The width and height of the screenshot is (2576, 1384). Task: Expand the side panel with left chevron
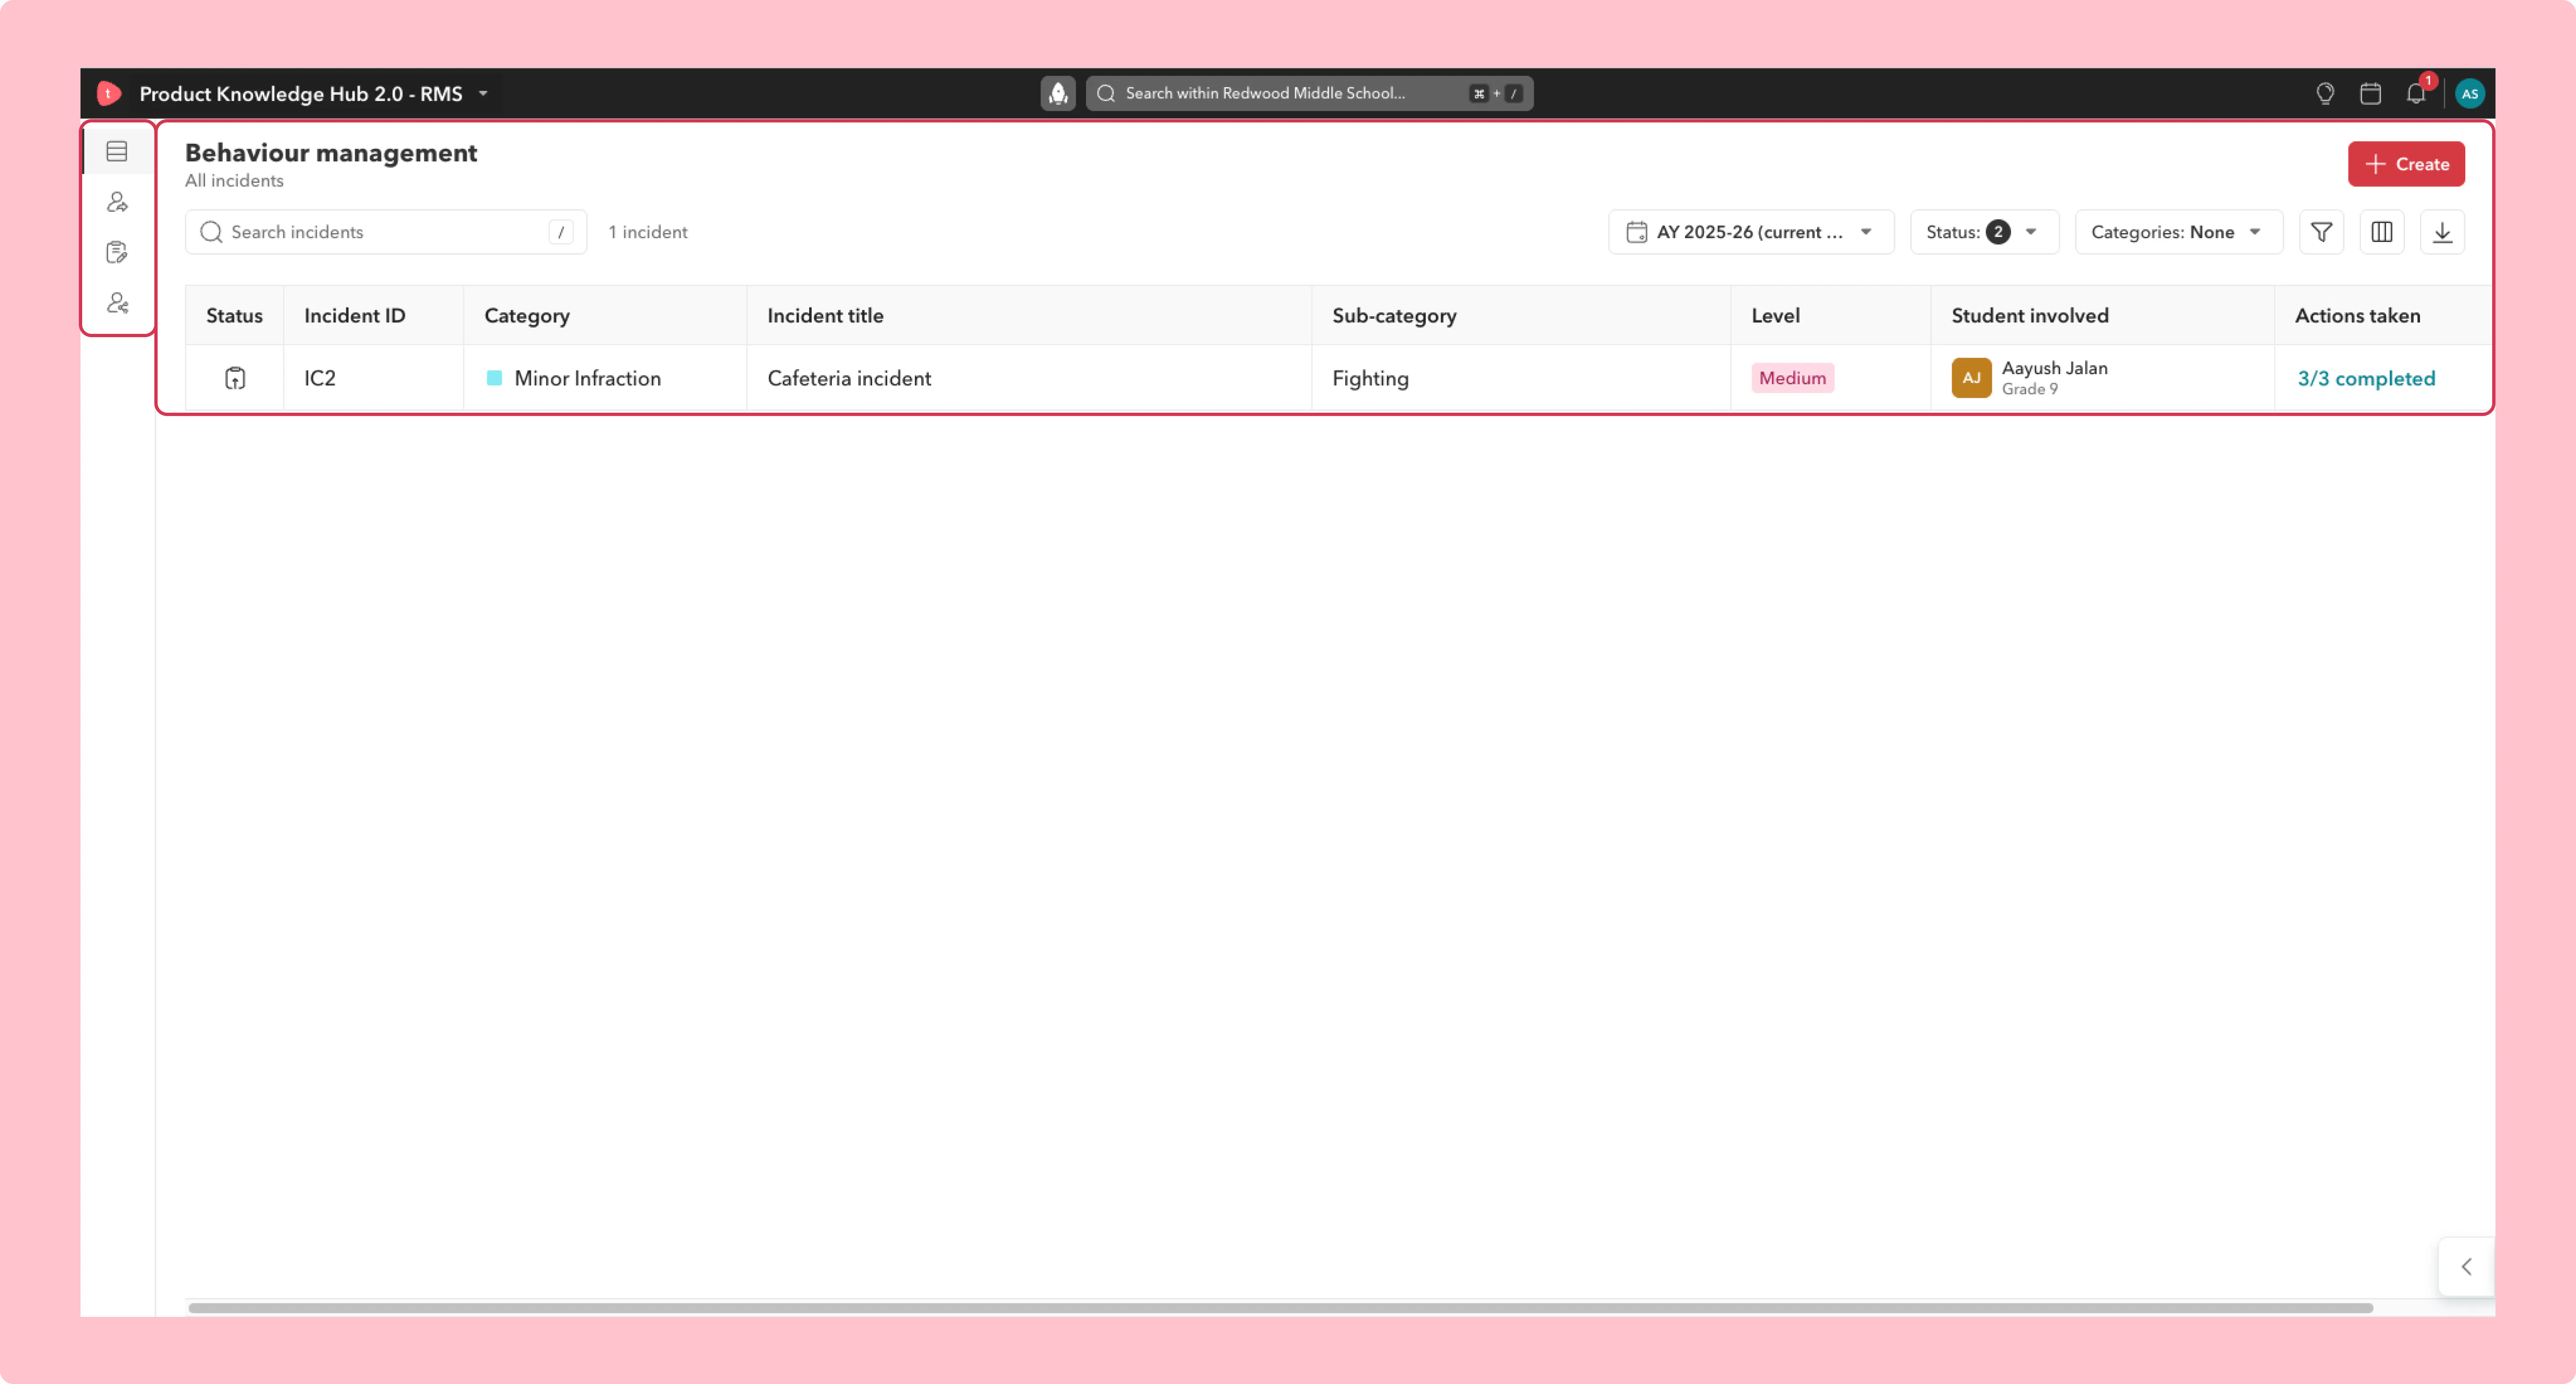[x=2466, y=1266]
